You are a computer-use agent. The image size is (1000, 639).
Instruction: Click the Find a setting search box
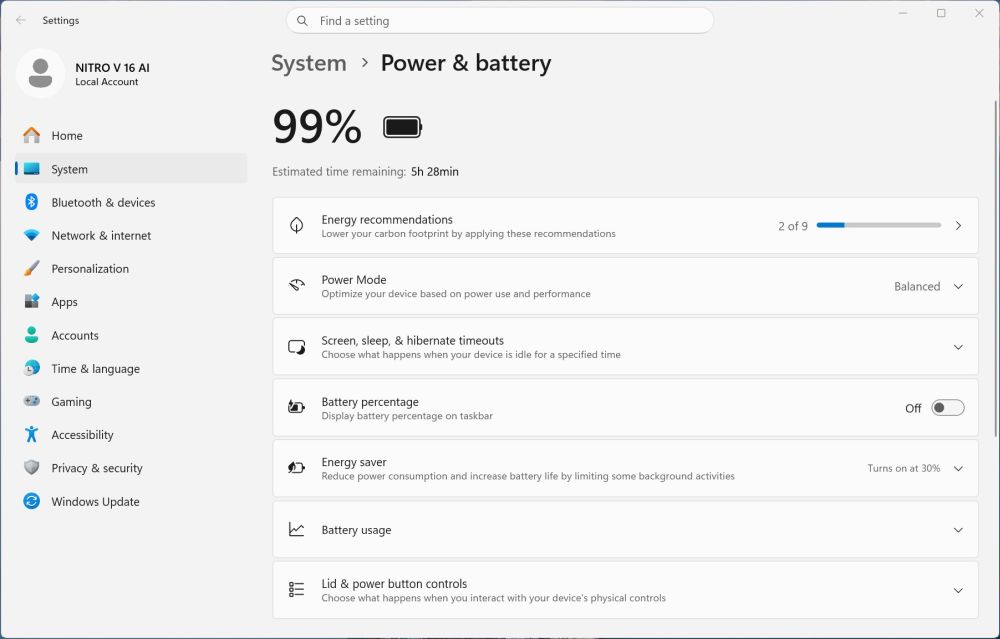click(x=499, y=21)
